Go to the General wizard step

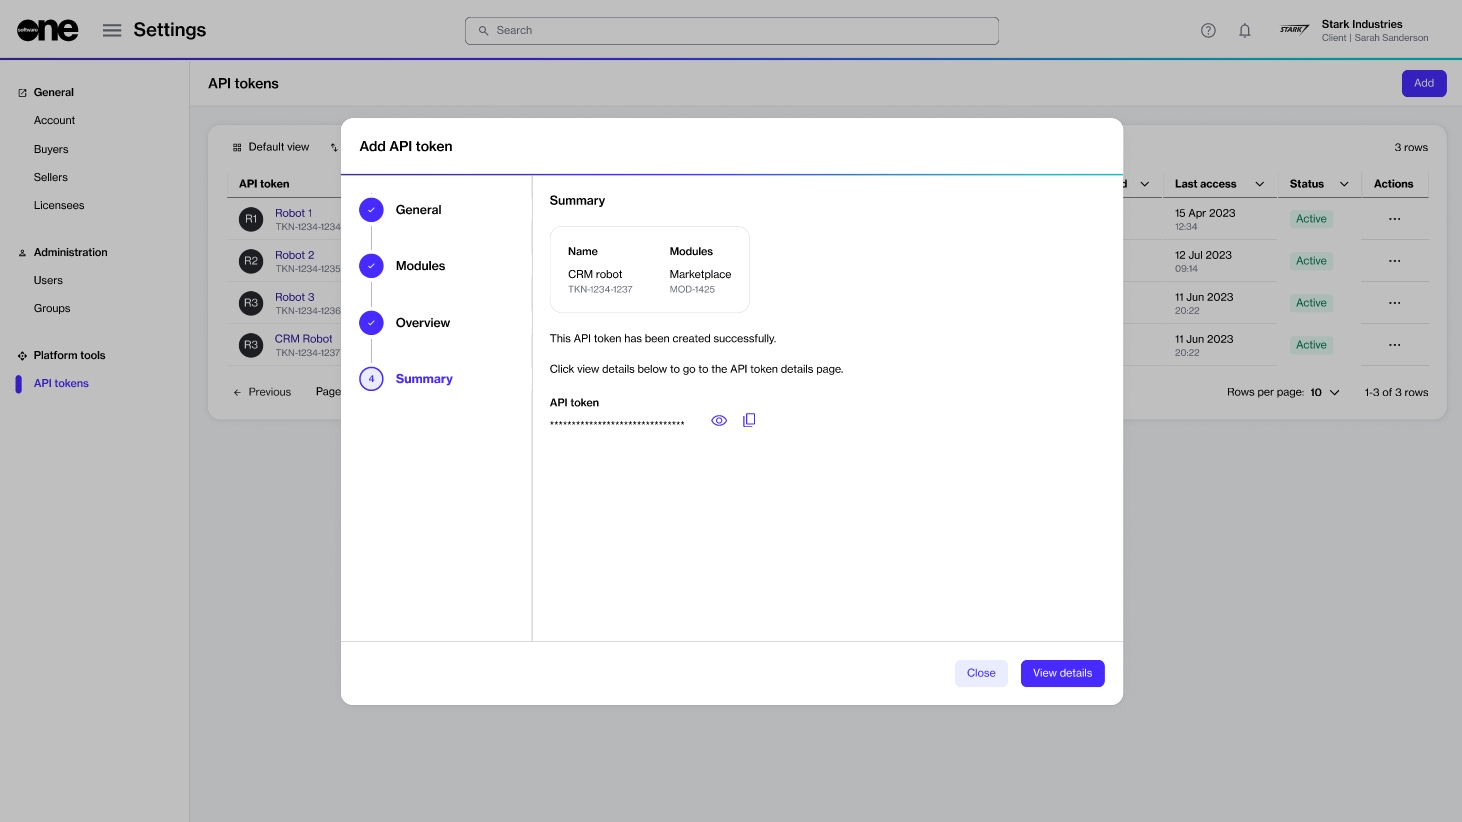[418, 210]
